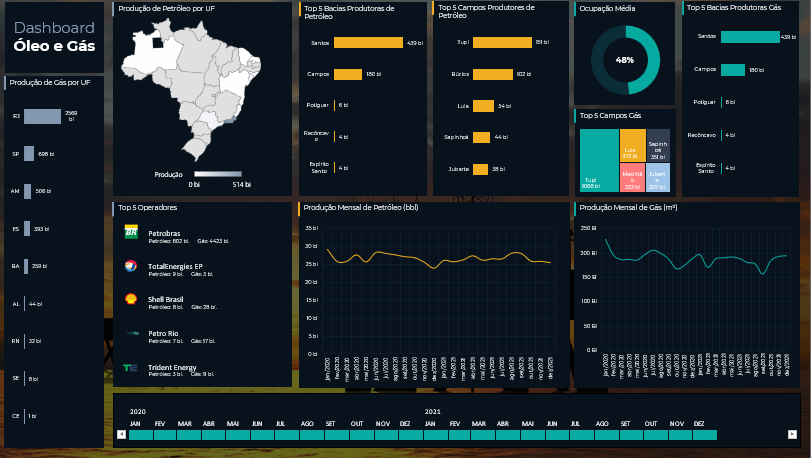Screen dimensions: 812x461
Task: Click the TotalEnergies EP logo
Action: click(131, 266)
